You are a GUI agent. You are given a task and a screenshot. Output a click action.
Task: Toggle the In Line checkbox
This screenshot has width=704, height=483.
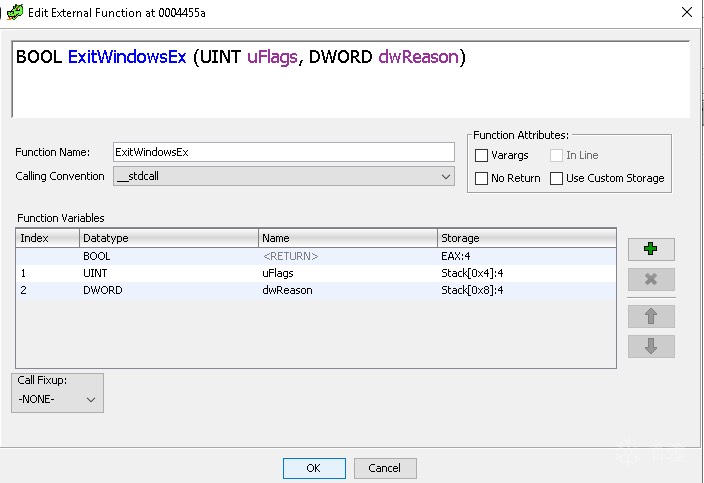coord(556,155)
